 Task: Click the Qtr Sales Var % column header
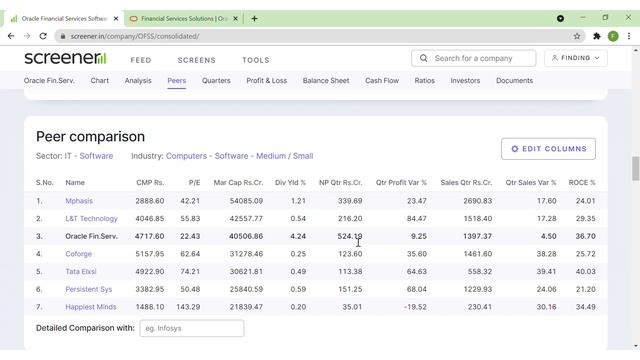point(531,182)
